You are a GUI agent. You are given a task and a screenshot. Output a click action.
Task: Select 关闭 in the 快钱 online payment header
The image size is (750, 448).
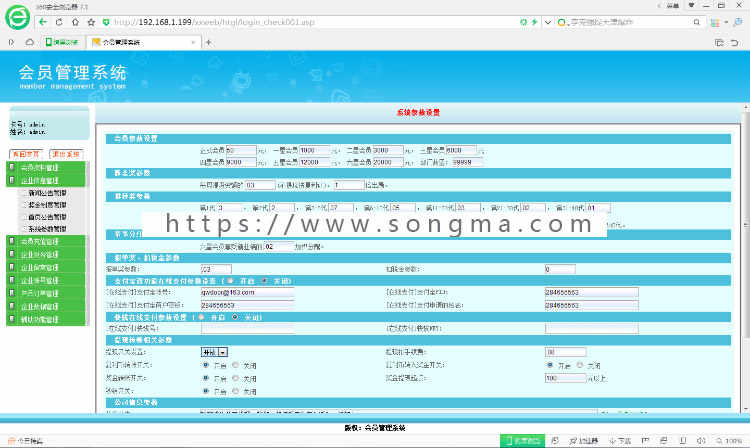pos(235,317)
